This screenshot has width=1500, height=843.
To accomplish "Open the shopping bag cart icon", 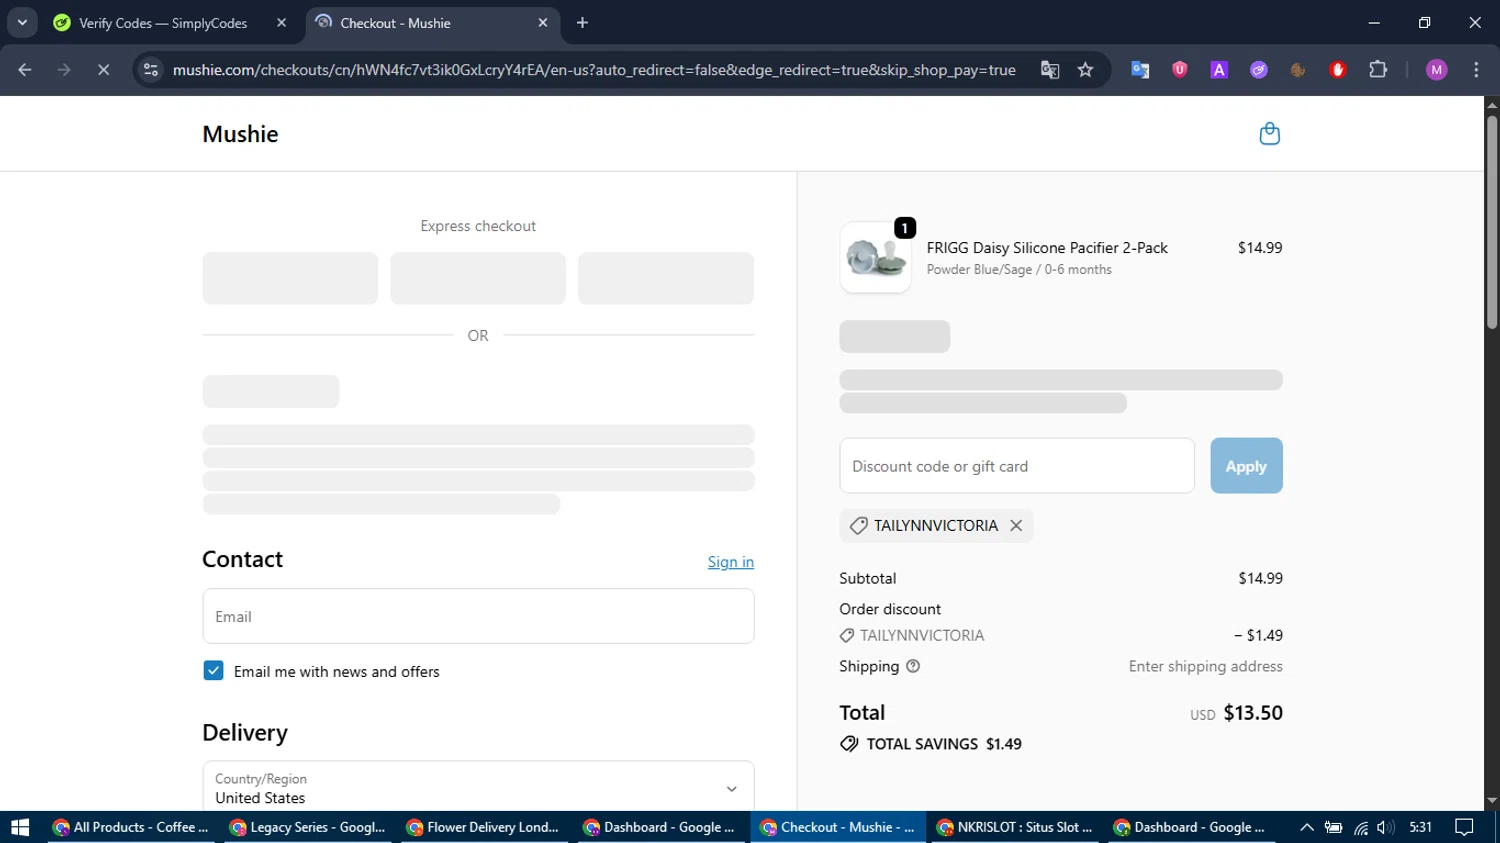I will (x=1269, y=134).
